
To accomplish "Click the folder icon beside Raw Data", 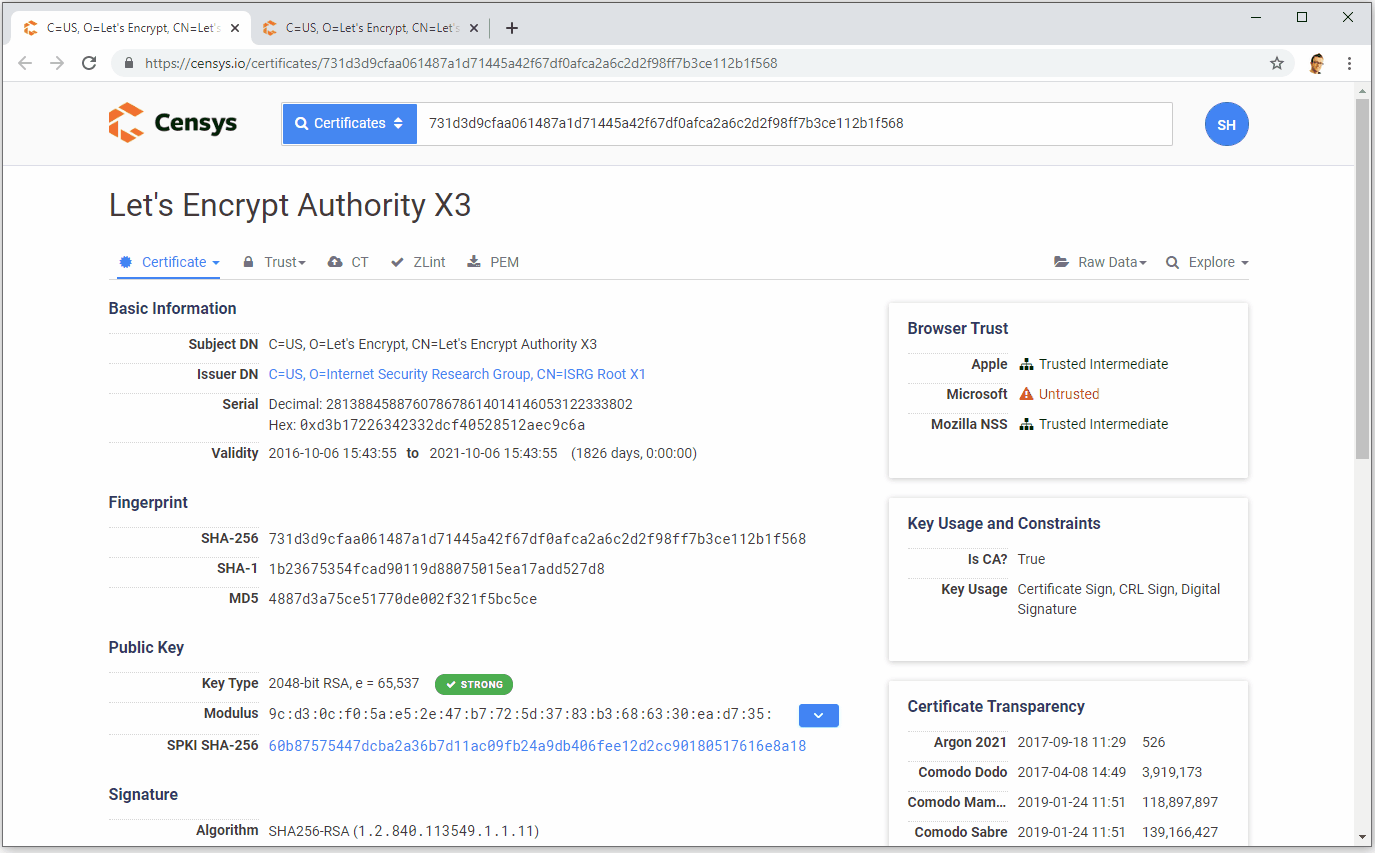I will [x=1061, y=262].
